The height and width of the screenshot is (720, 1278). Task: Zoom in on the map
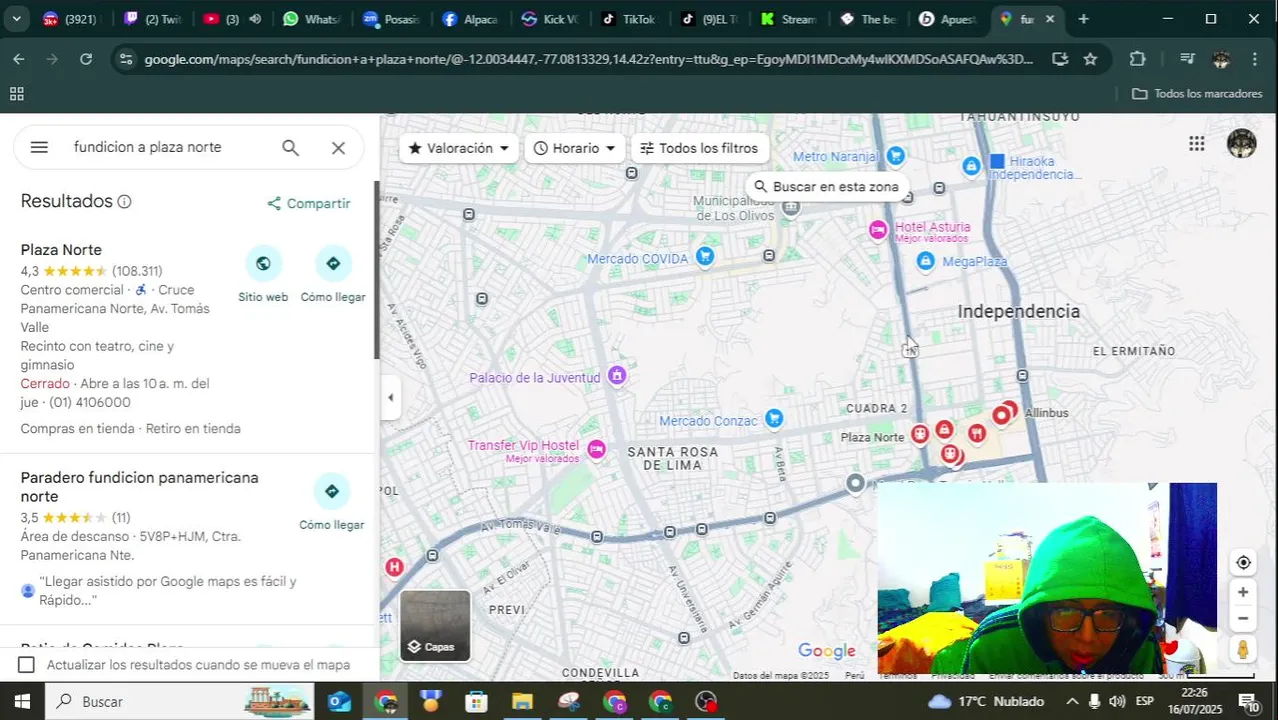1243,592
